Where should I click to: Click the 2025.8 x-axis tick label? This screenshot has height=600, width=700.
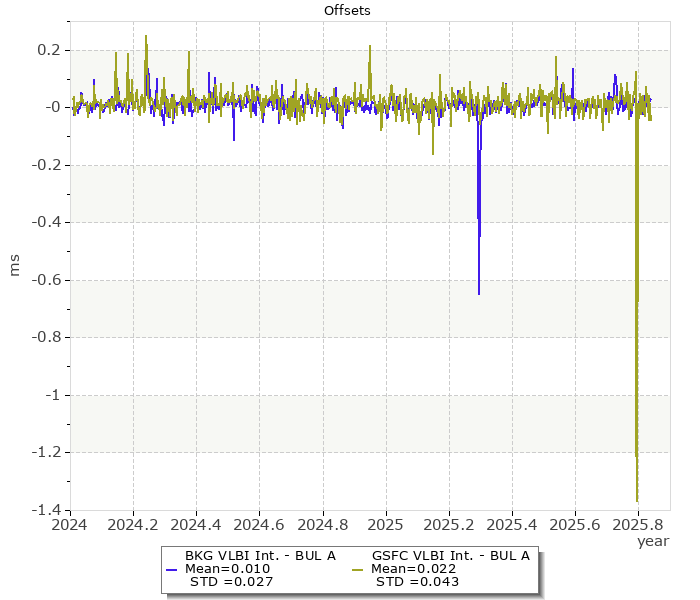638,523
